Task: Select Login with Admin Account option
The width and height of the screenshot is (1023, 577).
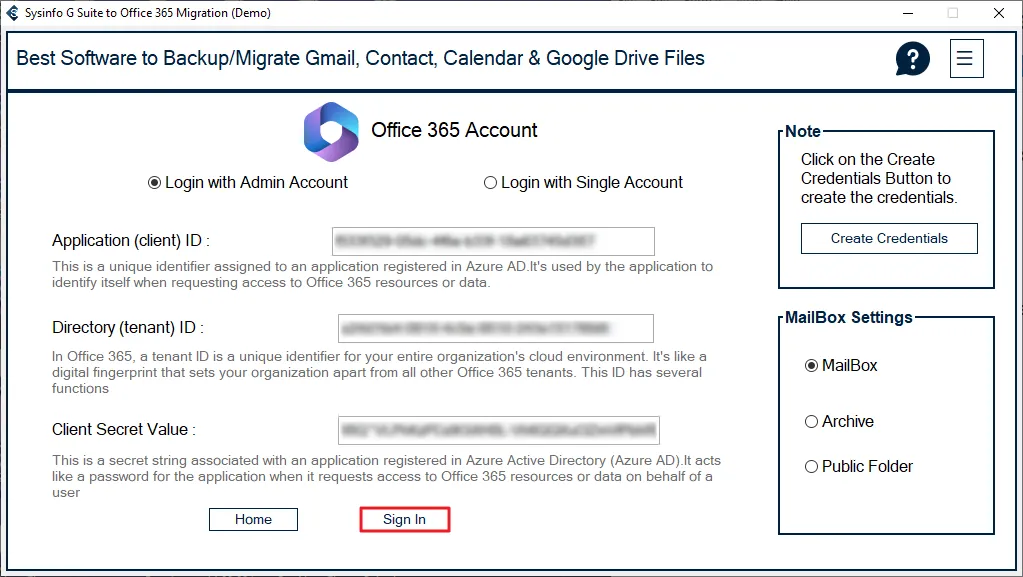Action: (x=248, y=183)
